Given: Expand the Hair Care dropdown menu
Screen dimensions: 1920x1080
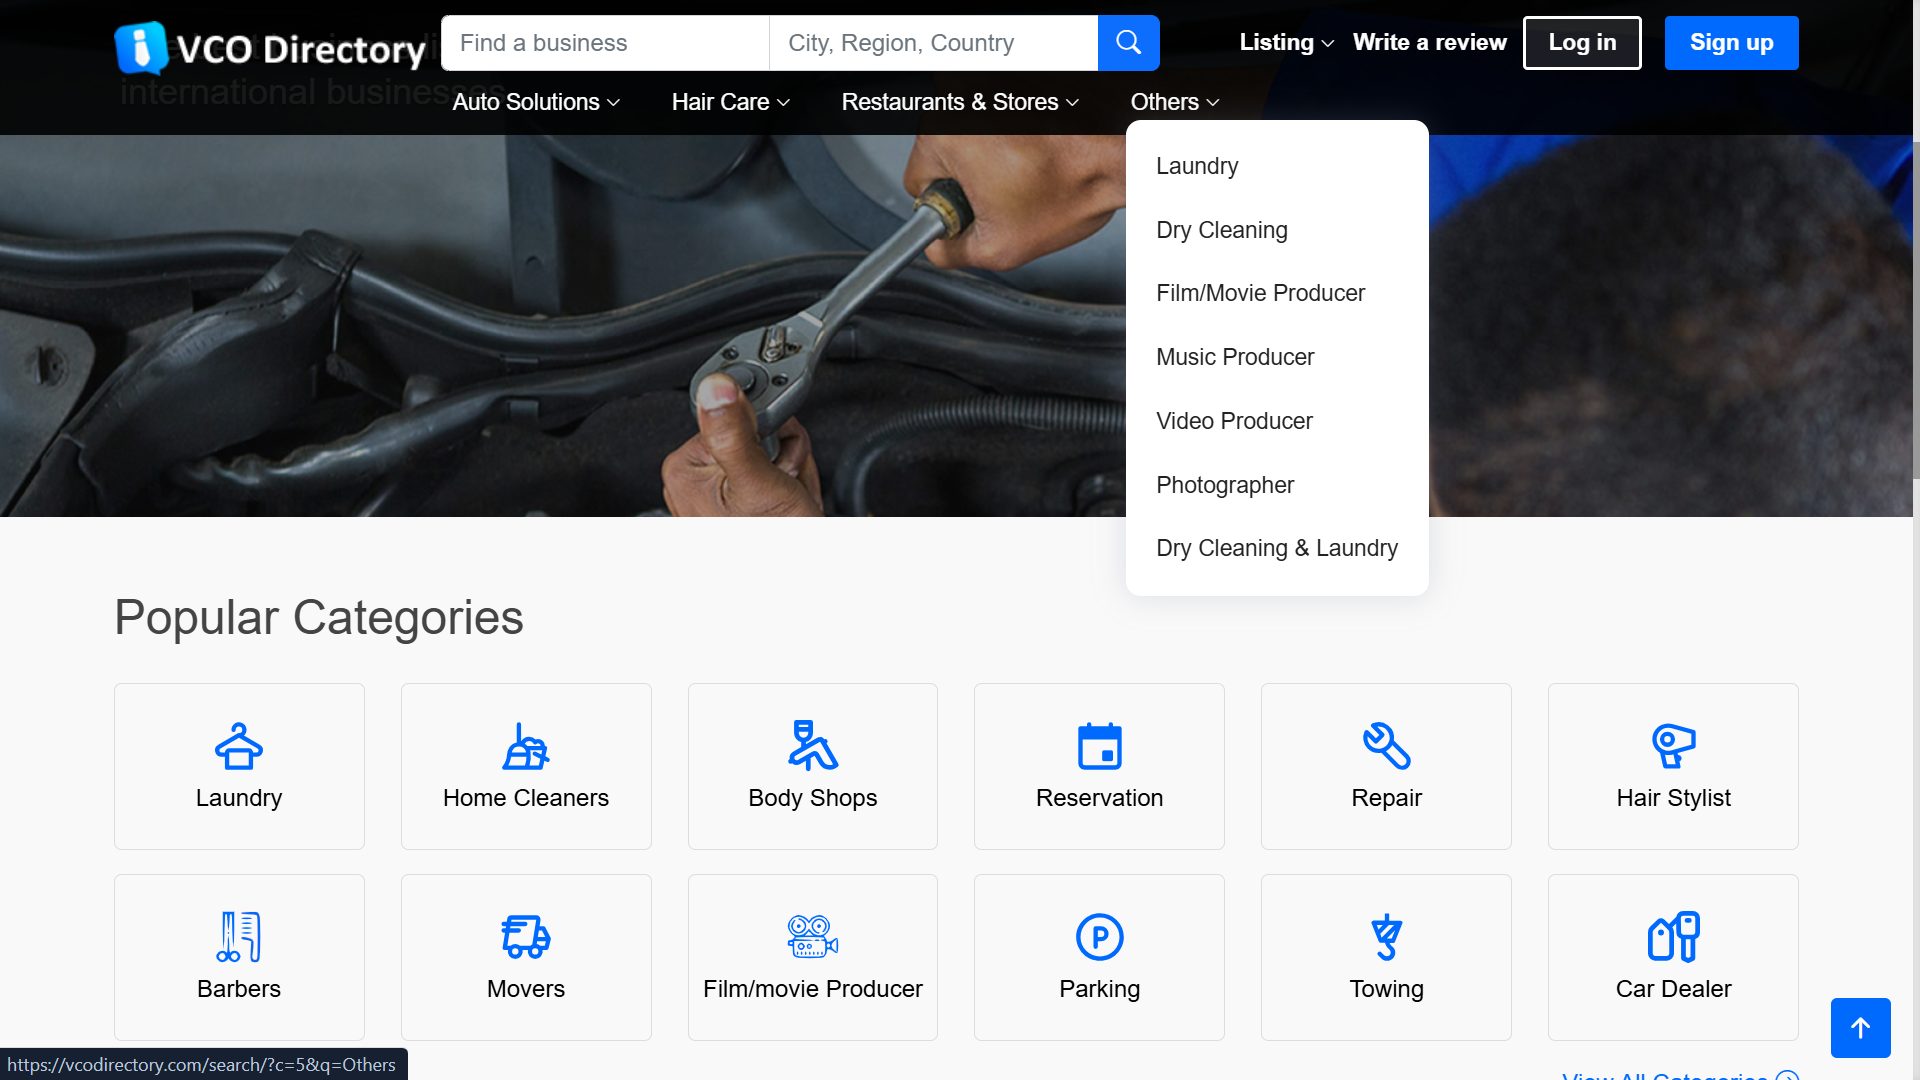Looking at the screenshot, I should click(730, 102).
